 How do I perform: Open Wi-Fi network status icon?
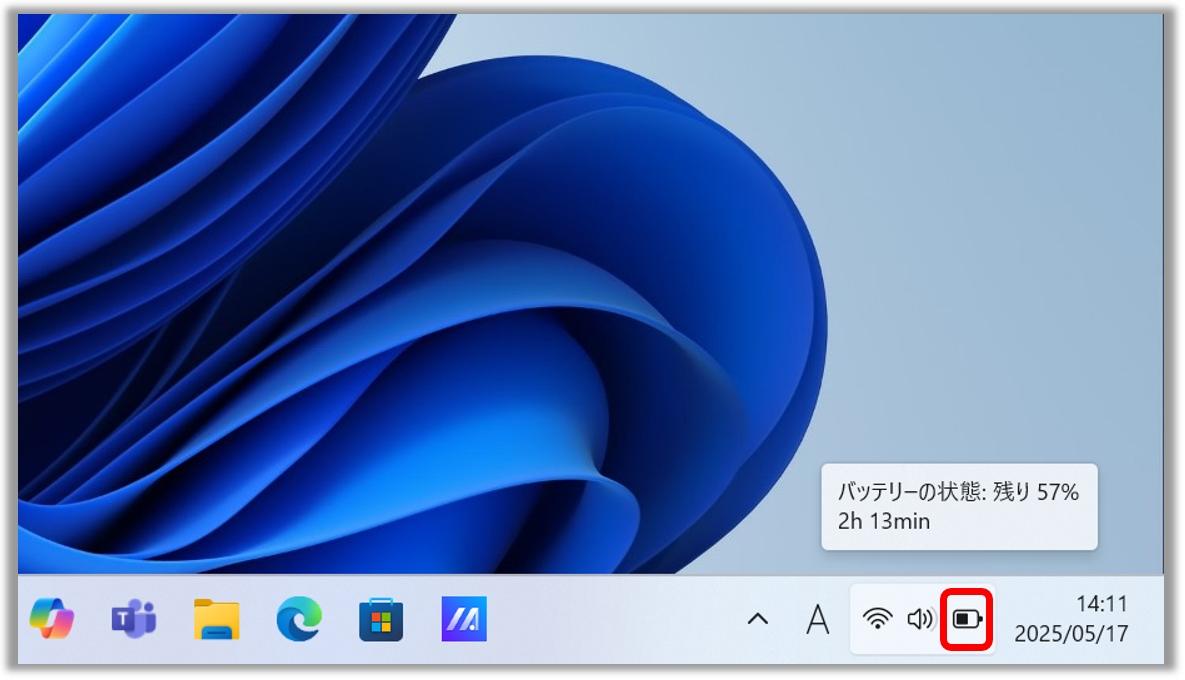coord(877,619)
